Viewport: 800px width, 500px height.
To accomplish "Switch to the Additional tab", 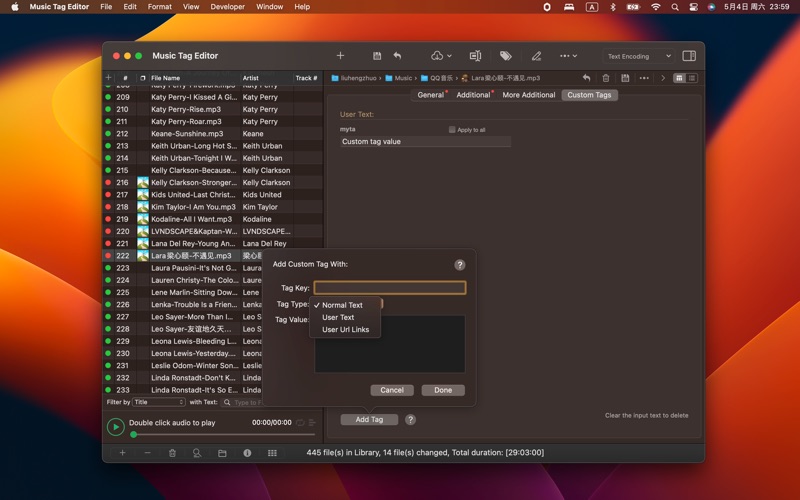I will point(473,95).
